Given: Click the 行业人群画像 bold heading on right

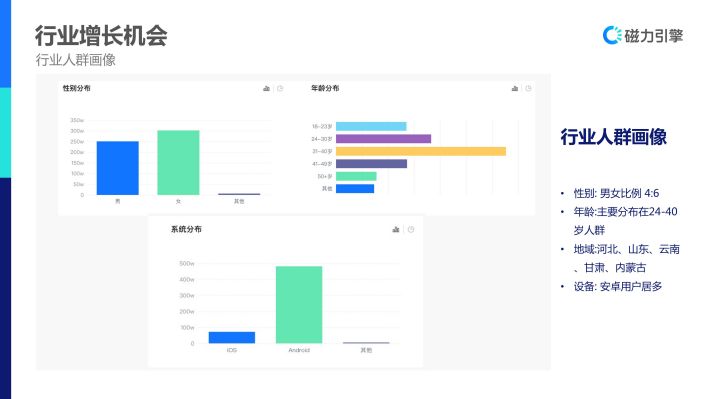Looking at the screenshot, I should 614,137.
